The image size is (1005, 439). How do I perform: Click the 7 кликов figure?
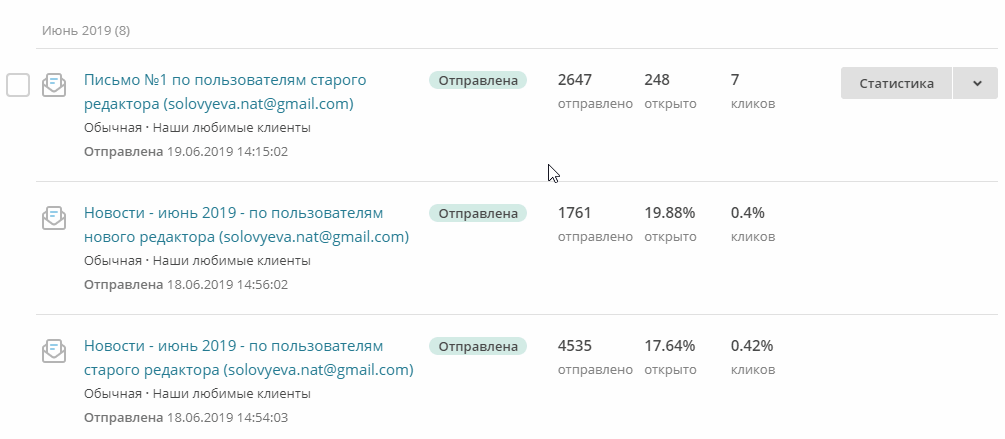(735, 80)
